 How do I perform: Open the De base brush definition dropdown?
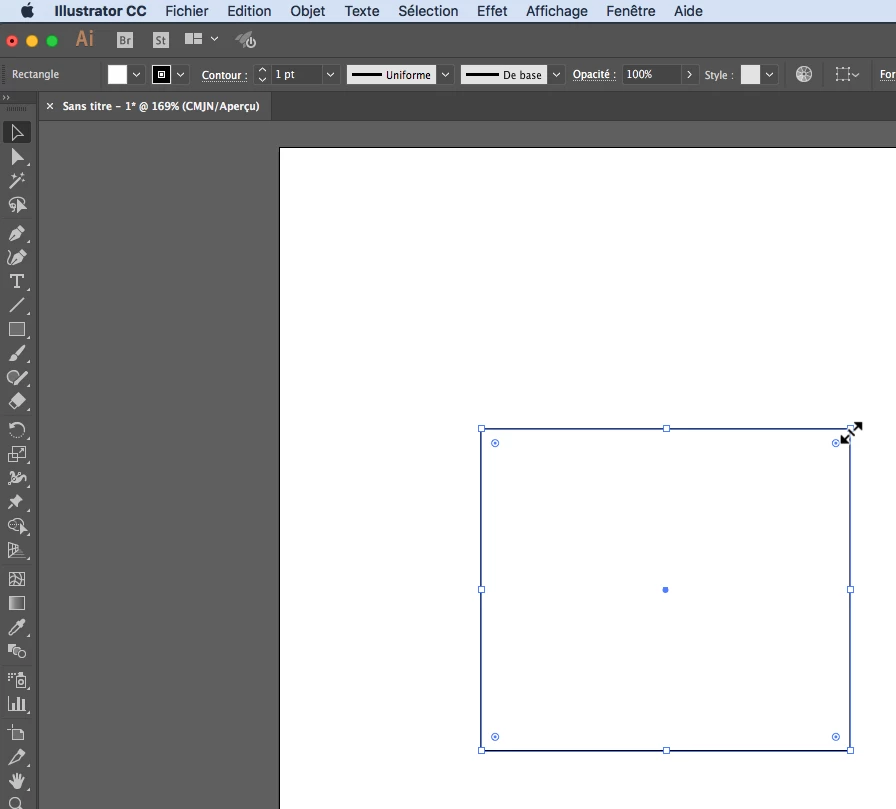click(x=556, y=74)
